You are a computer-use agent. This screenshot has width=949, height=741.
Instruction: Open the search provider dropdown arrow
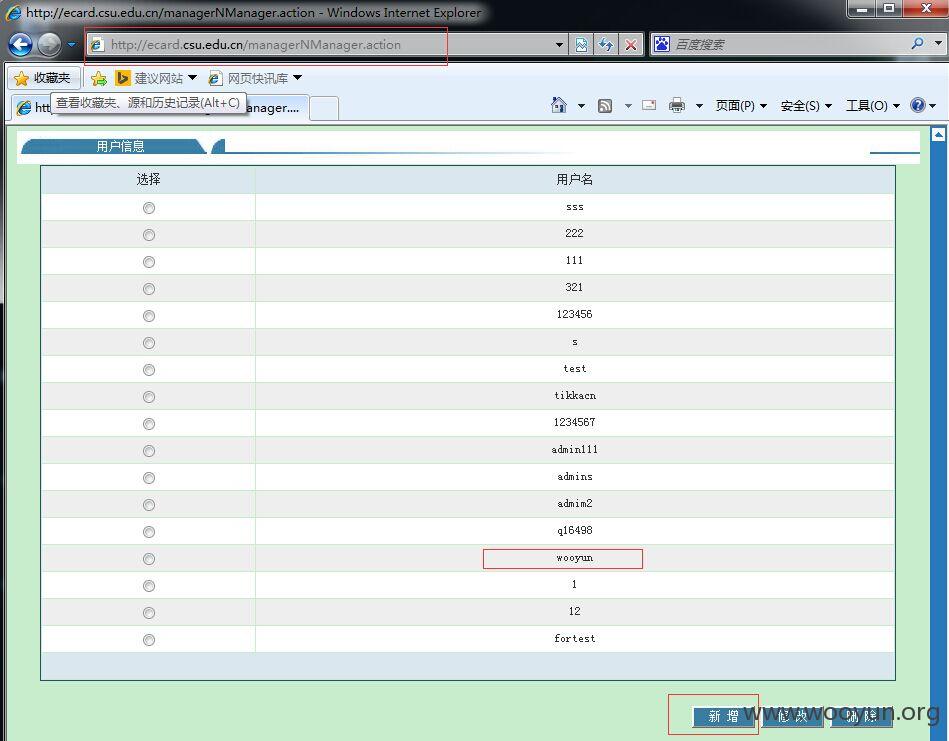coord(939,44)
